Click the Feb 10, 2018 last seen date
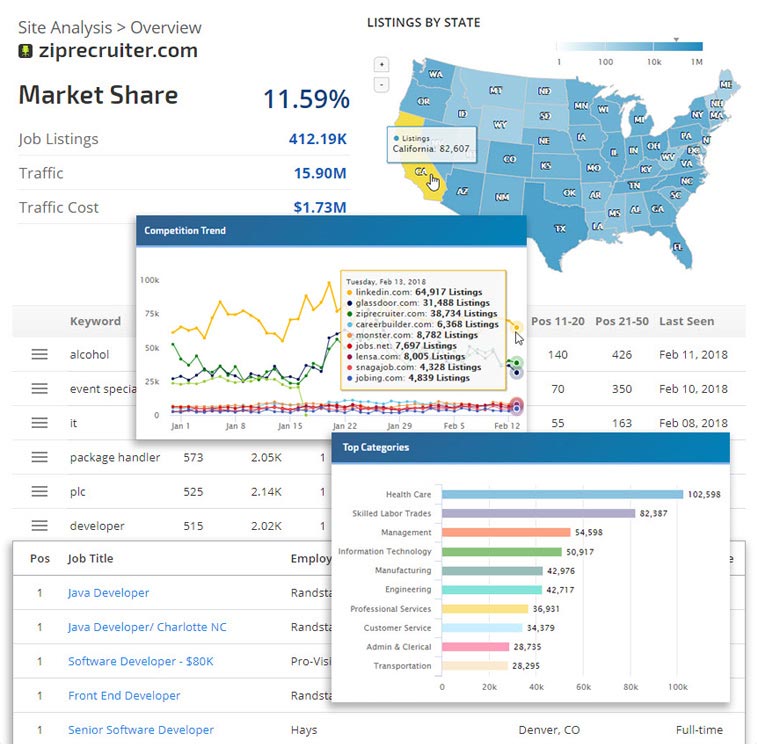The width and height of the screenshot is (757, 744). [x=693, y=389]
